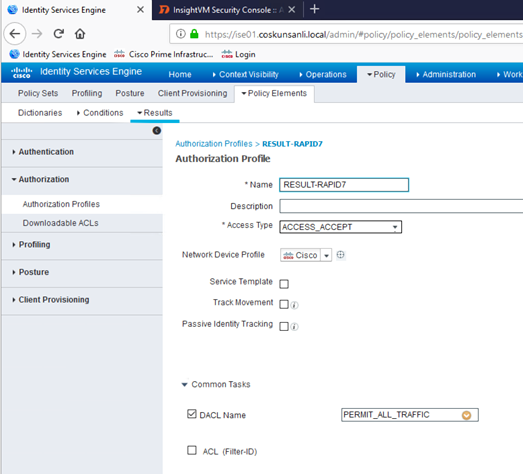Click Authorization Profiles breadcrumb link
This screenshot has height=474, width=523.
coord(214,144)
